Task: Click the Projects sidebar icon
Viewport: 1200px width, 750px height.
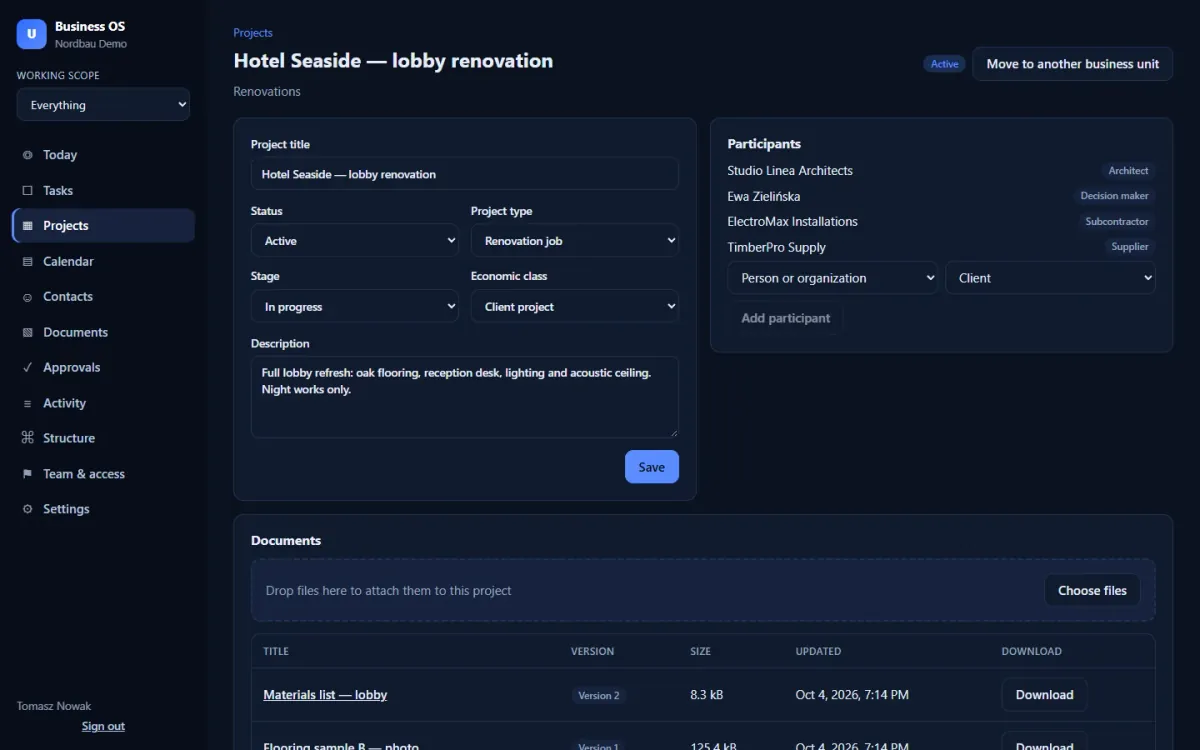Action: [x=27, y=226]
